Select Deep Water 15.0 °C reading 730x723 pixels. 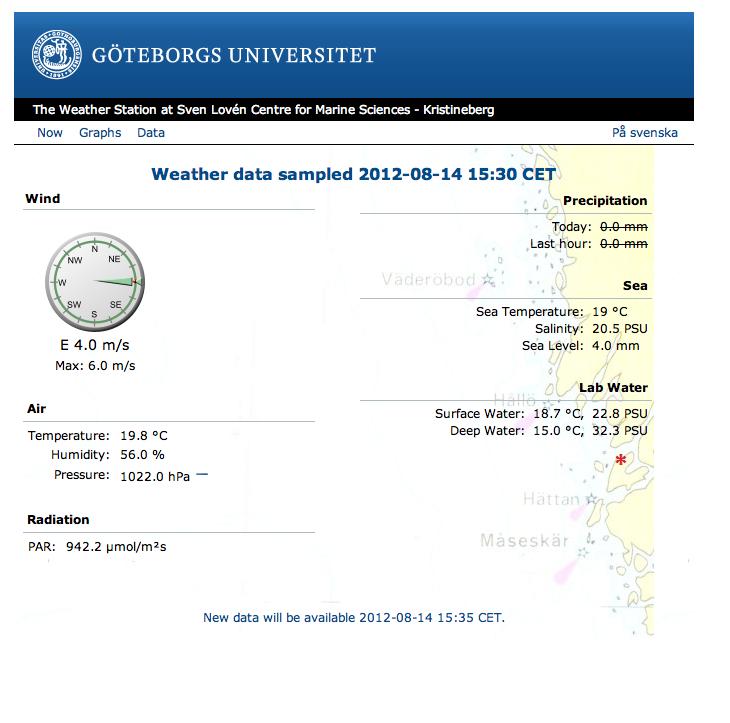tap(558, 431)
